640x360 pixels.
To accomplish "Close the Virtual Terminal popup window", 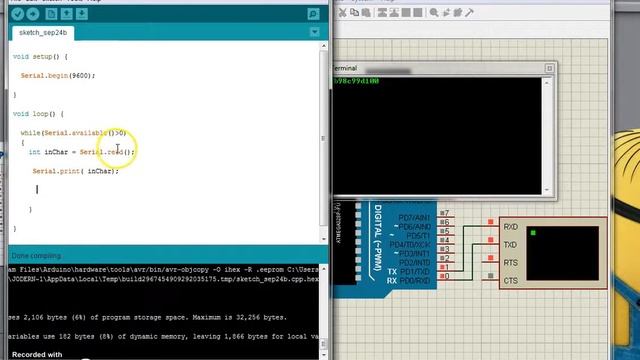I will [x=549, y=68].
